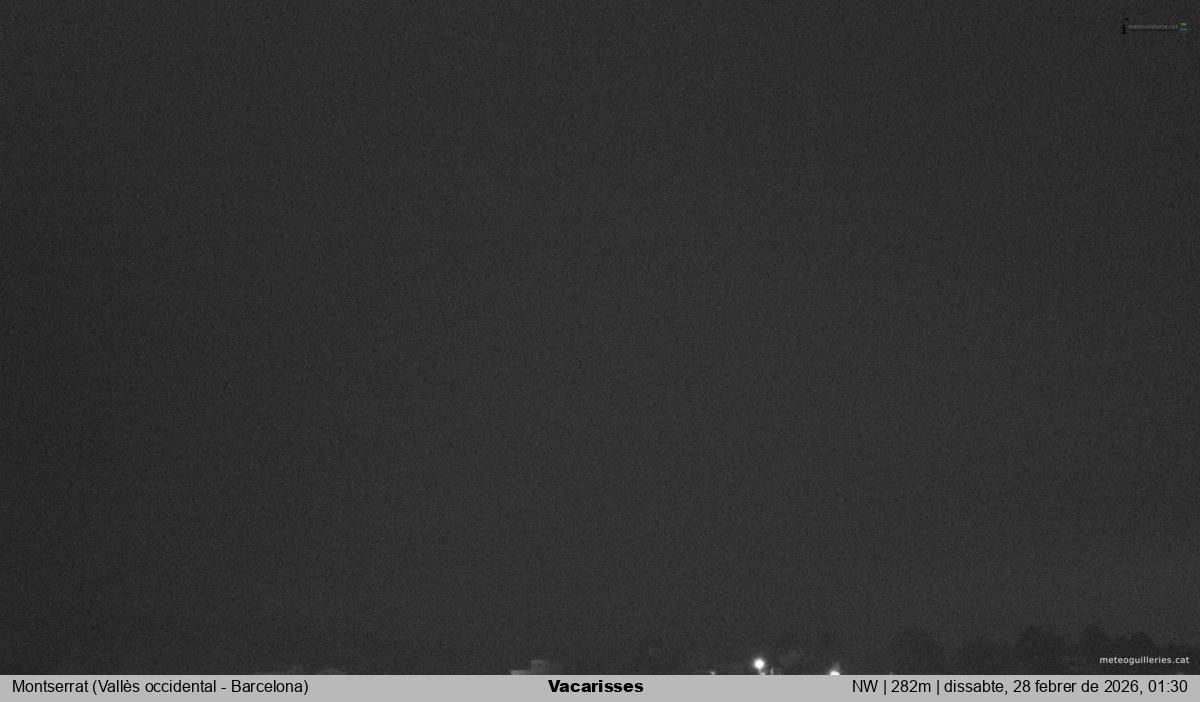
Task: Click the 01:30 timestamp
Action: coord(1168,687)
